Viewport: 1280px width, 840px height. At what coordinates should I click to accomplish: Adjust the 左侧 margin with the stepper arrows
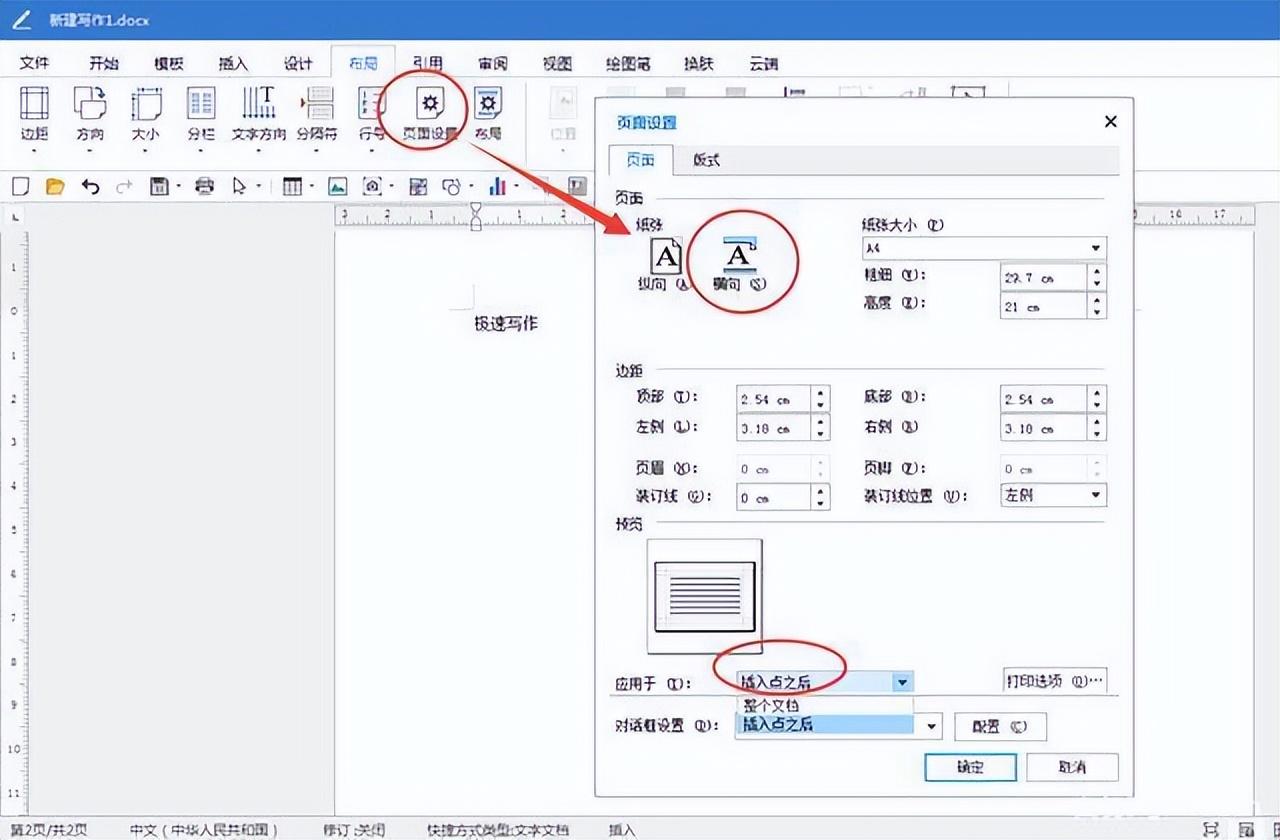[821, 428]
